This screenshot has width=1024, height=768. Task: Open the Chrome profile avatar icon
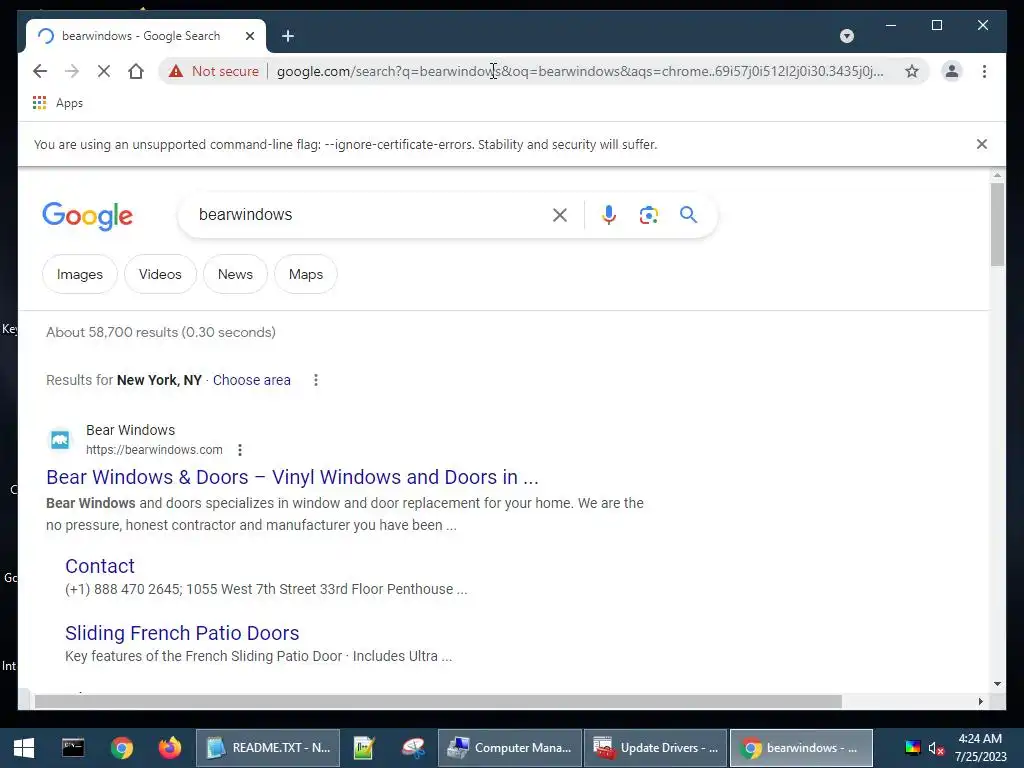point(952,71)
